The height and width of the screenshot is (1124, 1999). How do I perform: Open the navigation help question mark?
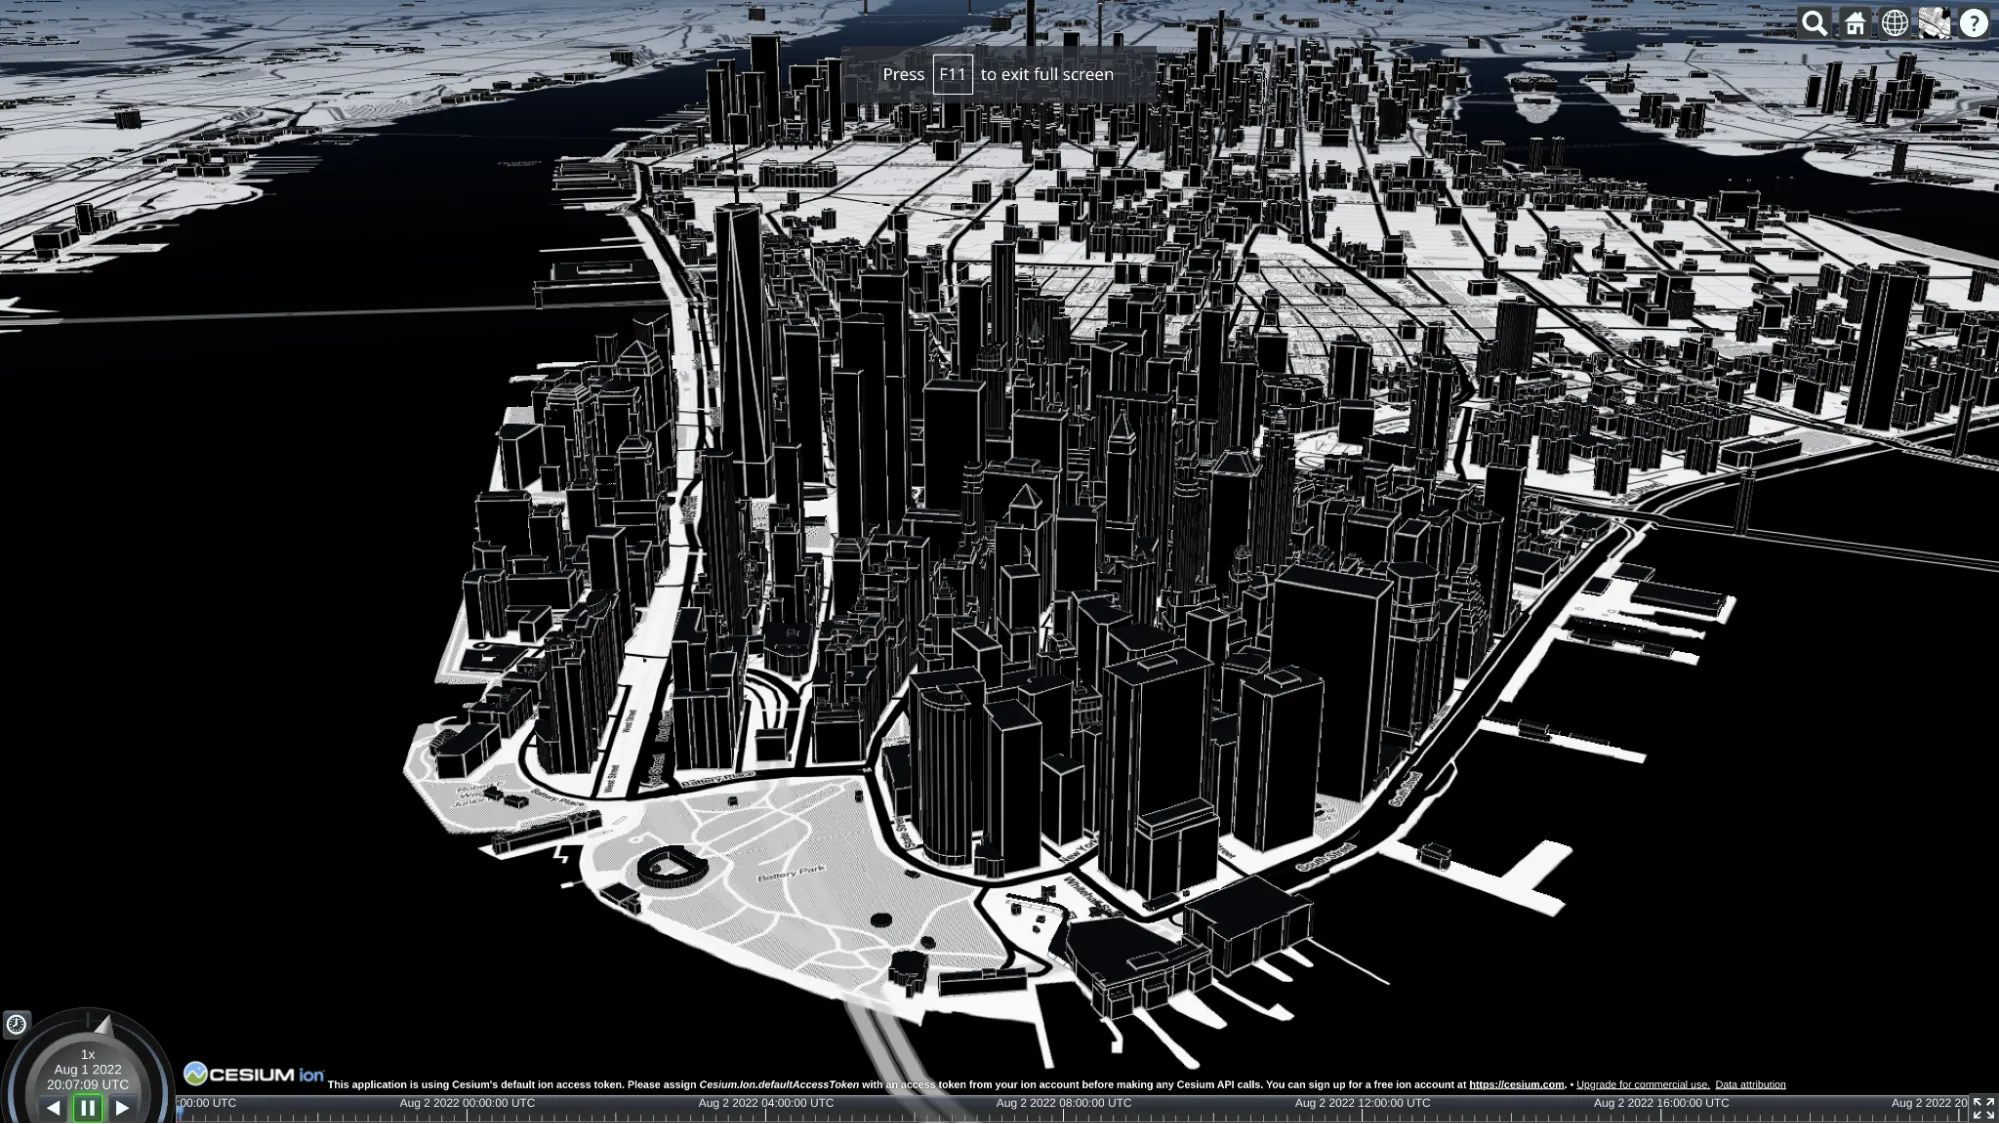[1974, 23]
